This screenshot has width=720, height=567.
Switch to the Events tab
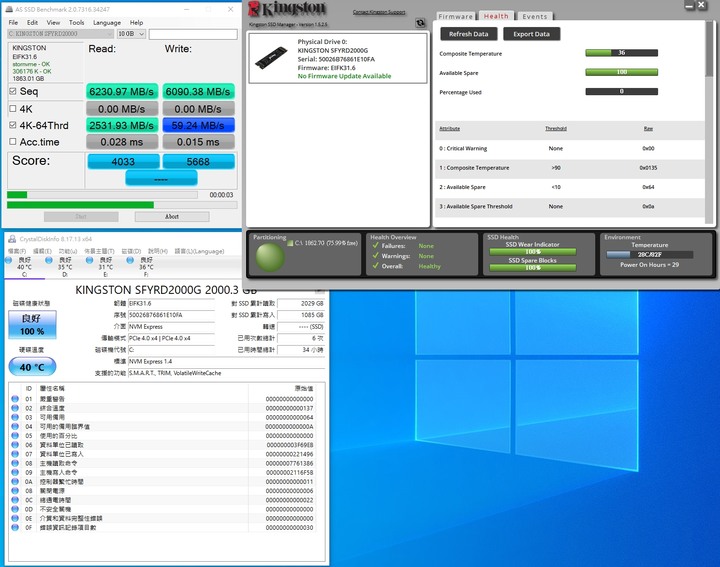pyautogui.click(x=534, y=16)
